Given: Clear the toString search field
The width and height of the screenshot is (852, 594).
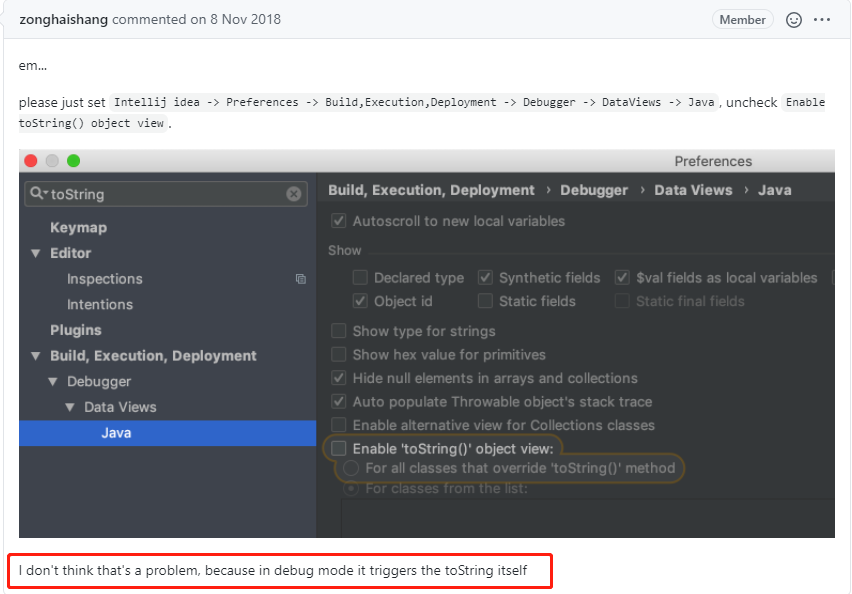Looking at the screenshot, I should point(293,194).
